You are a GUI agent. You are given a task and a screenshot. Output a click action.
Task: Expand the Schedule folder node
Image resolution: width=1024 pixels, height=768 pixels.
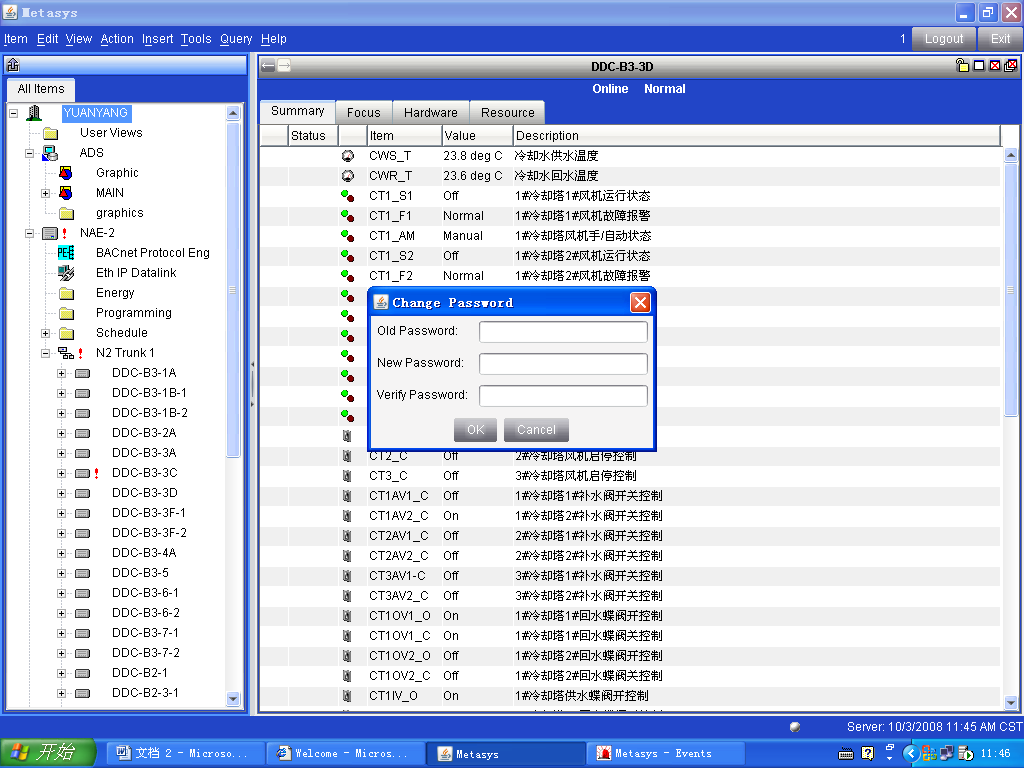tap(45, 333)
